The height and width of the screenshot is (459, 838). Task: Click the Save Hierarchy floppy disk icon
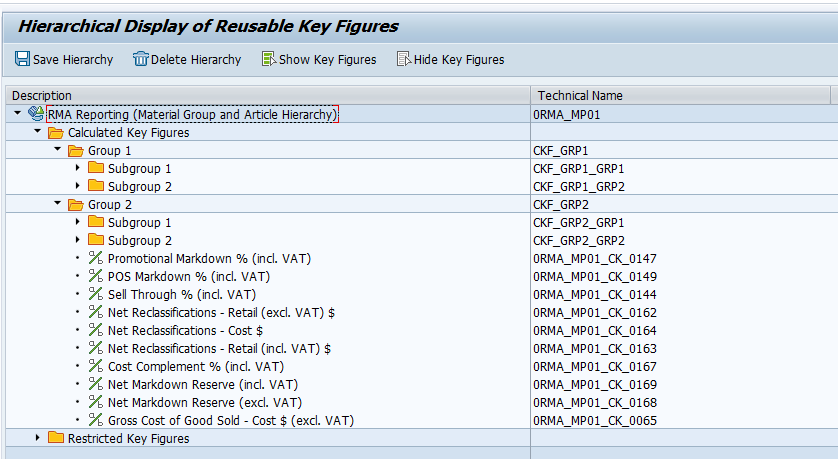click(22, 59)
